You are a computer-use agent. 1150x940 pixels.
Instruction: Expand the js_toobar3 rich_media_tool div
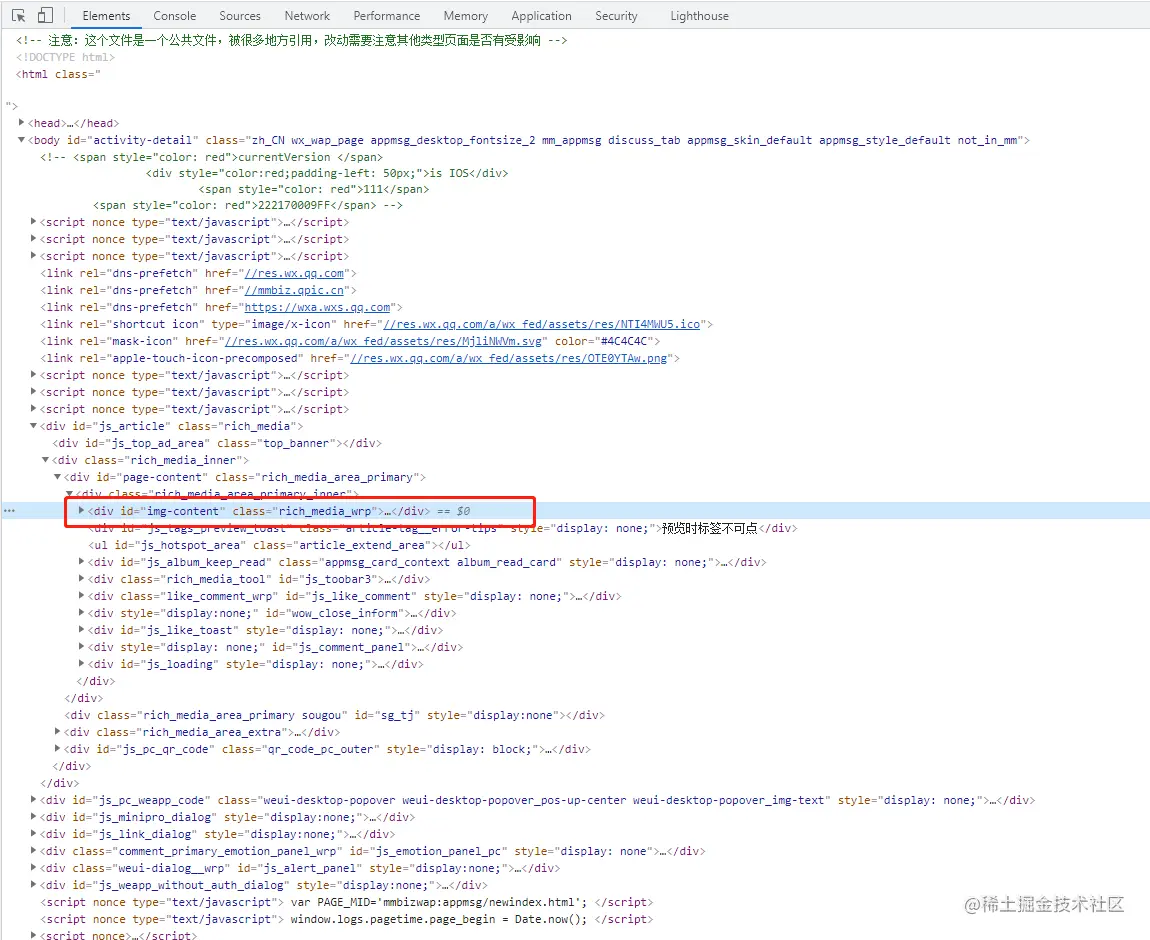81,579
